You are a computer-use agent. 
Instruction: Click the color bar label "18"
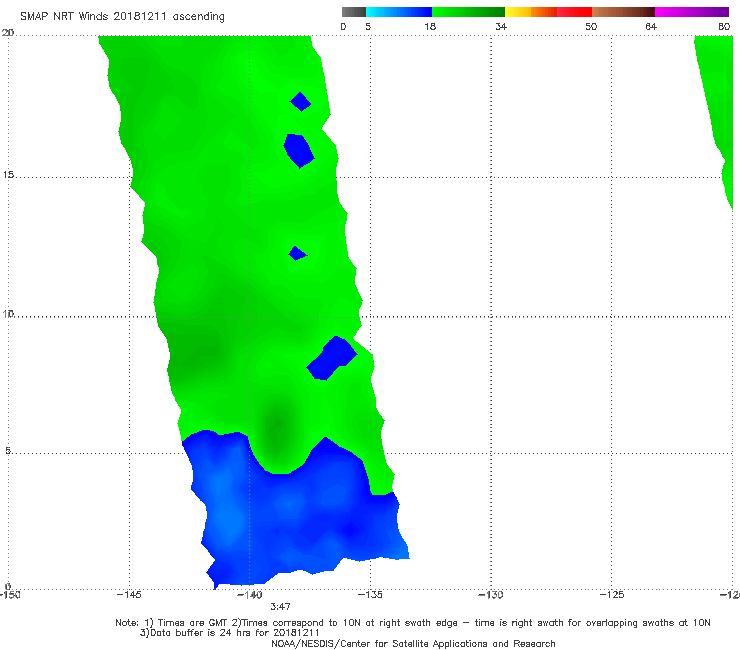point(430,26)
